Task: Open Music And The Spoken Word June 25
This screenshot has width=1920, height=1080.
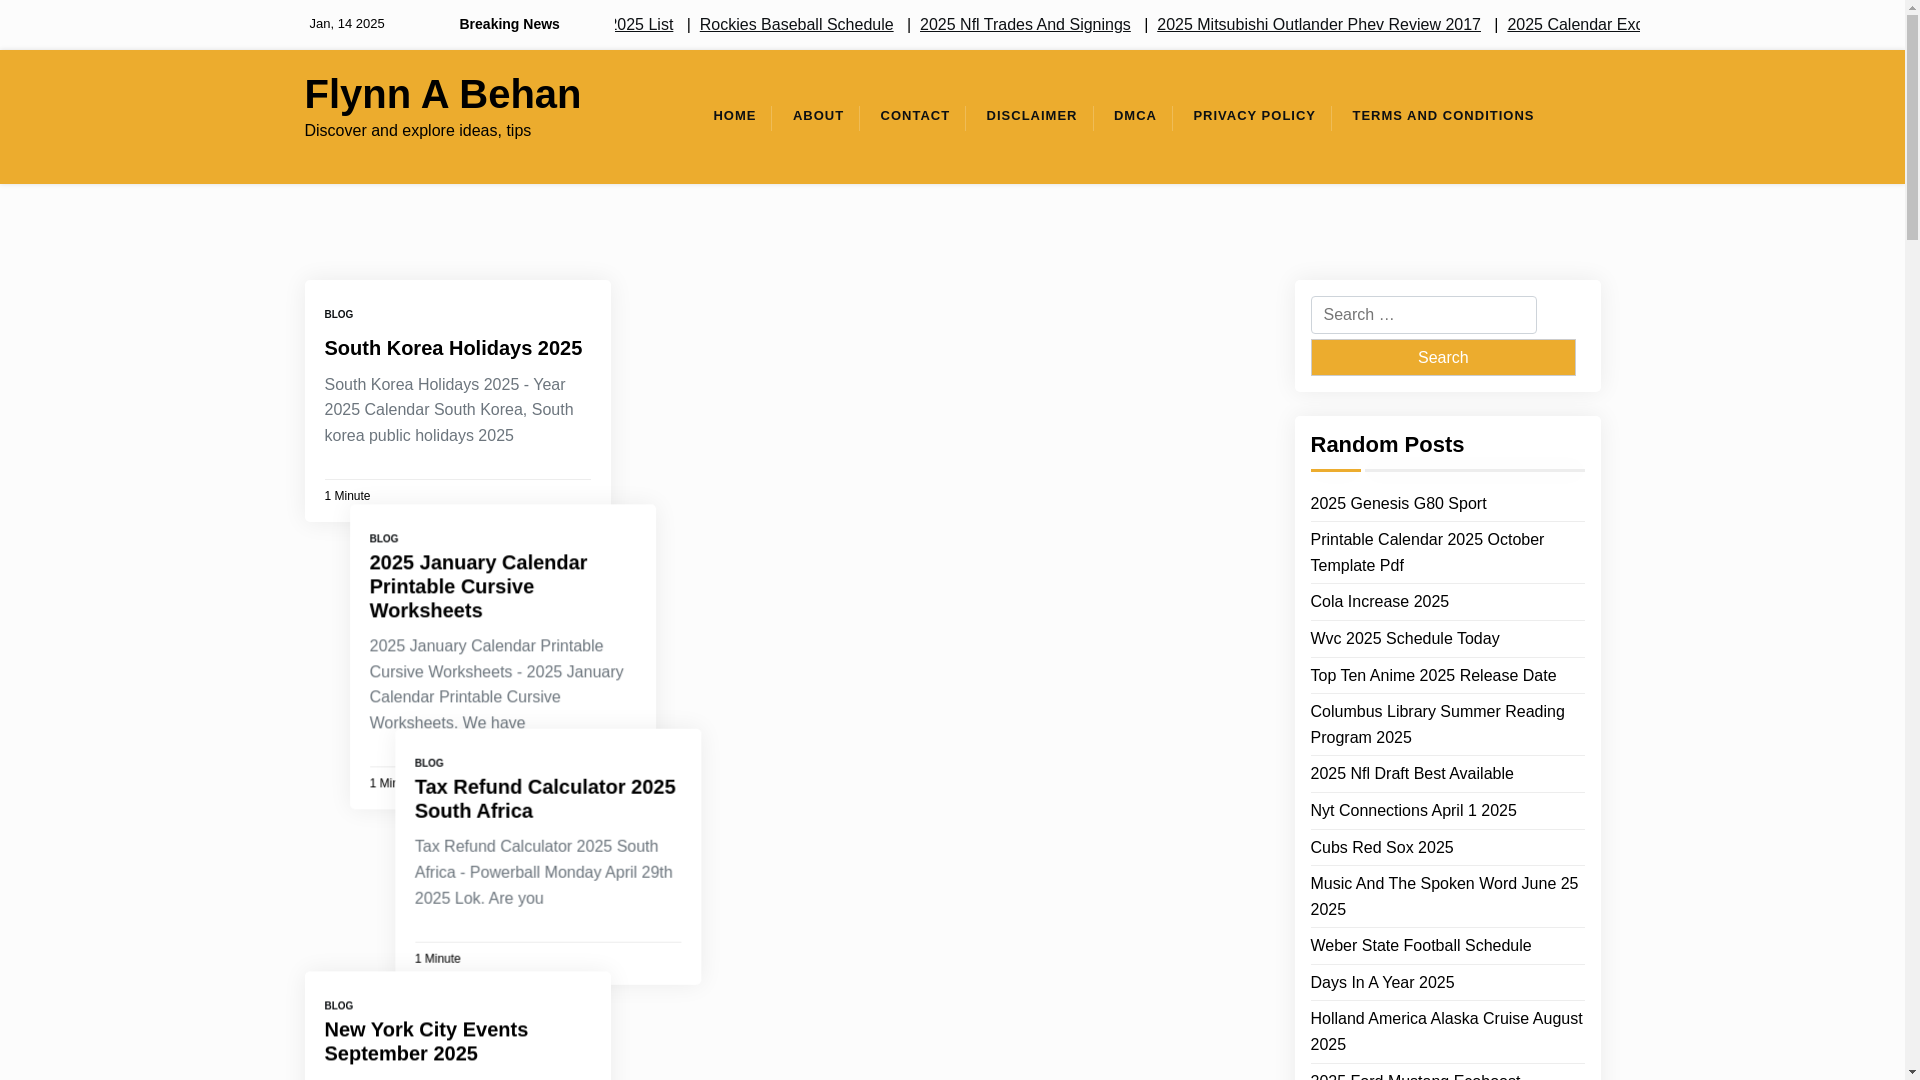Action: tap(1444, 897)
